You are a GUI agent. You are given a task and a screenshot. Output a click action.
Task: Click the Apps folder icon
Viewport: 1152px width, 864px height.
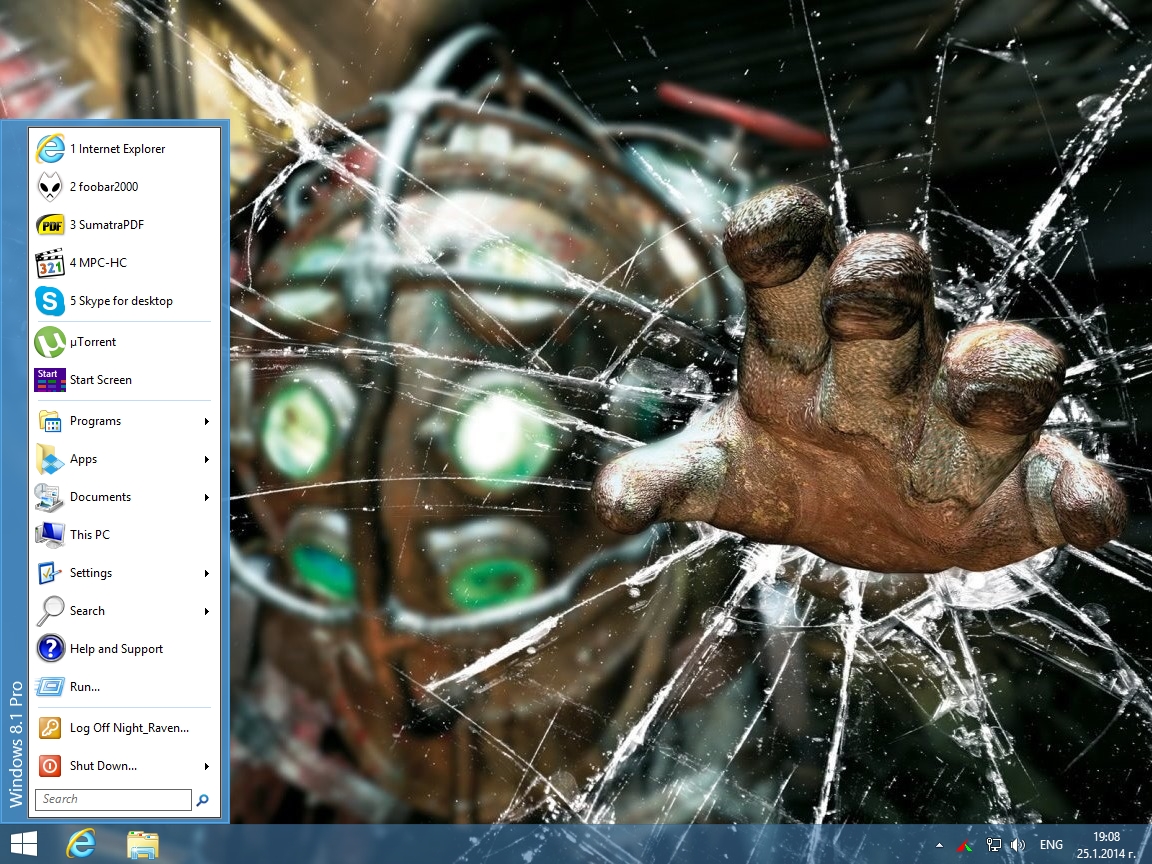[x=50, y=459]
